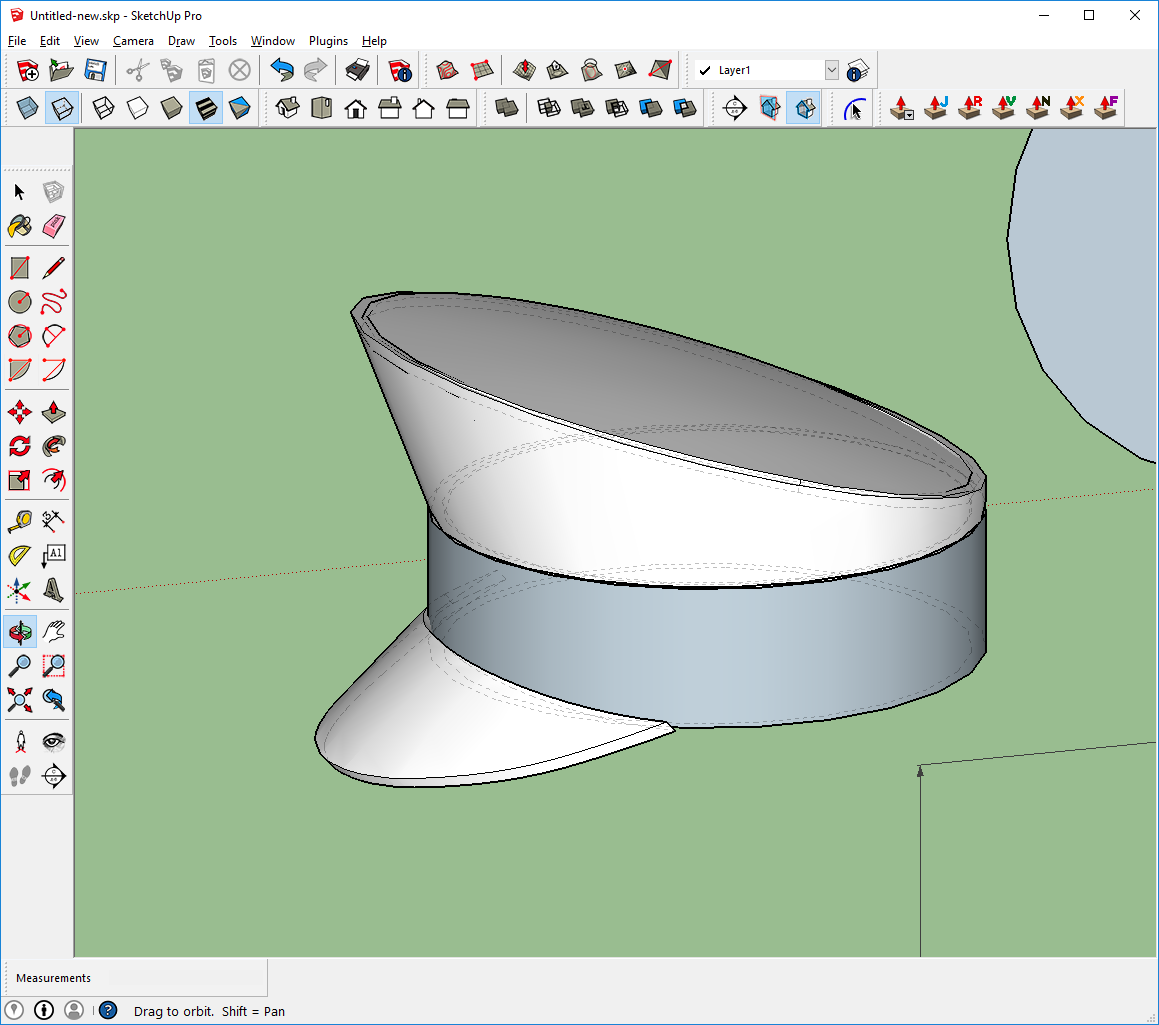Activate the 3D Text tool
Image resolution: width=1159 pixels, height=1025 pixels.
(x=54, y=589)
